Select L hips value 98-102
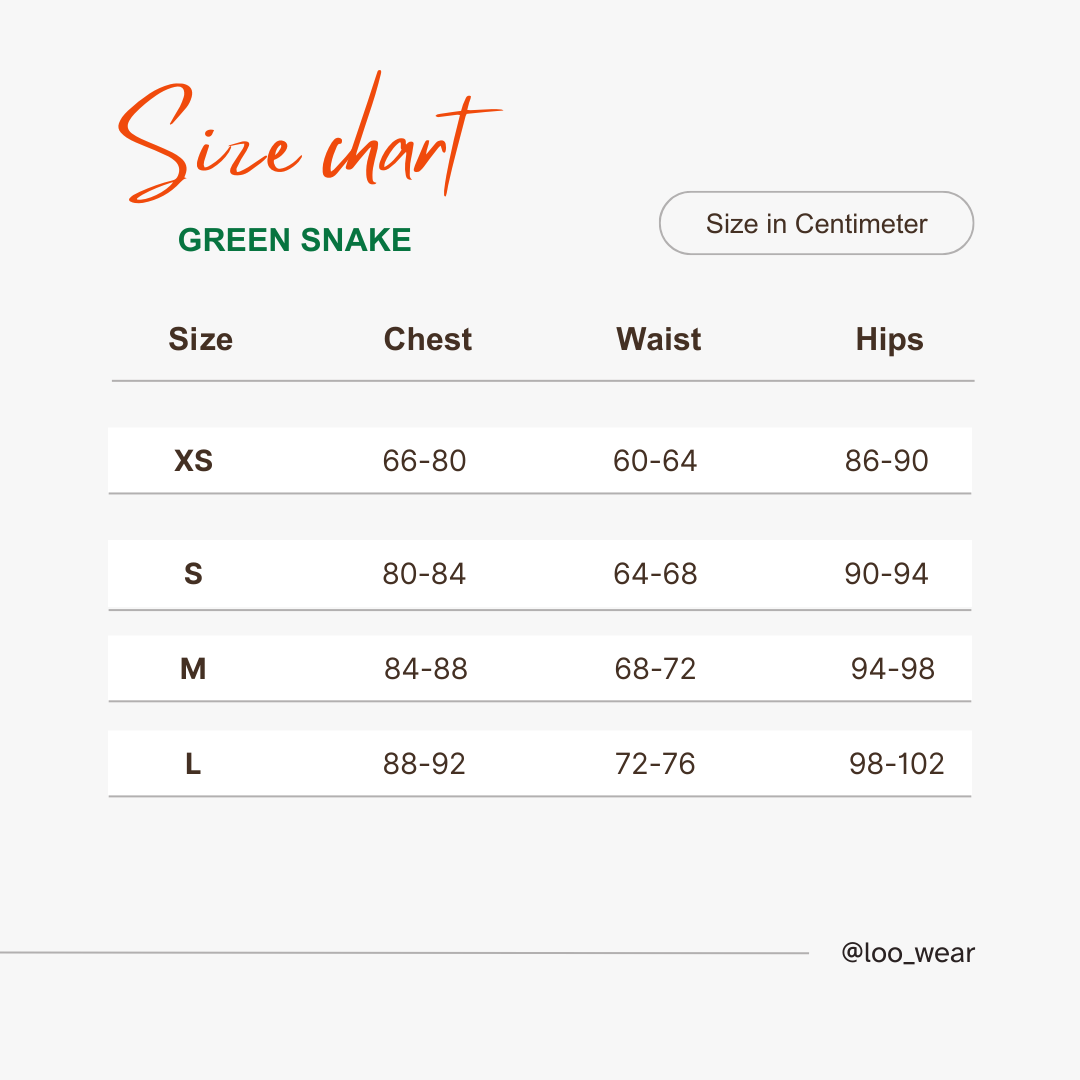Screen dimensions: 1080x1080 coord(896,764)
